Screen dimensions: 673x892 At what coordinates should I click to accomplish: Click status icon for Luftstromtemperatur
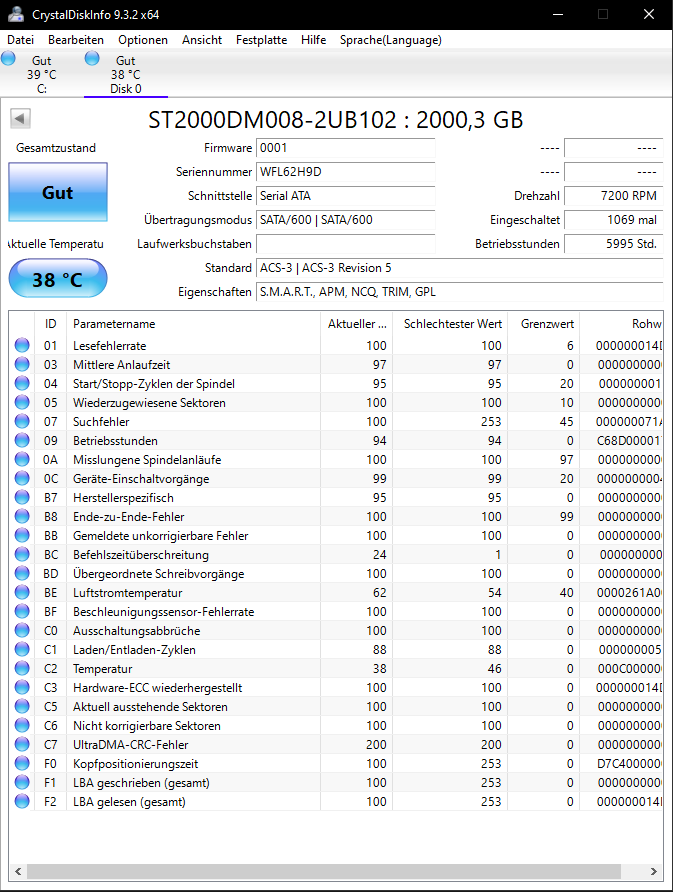[22, 592]
